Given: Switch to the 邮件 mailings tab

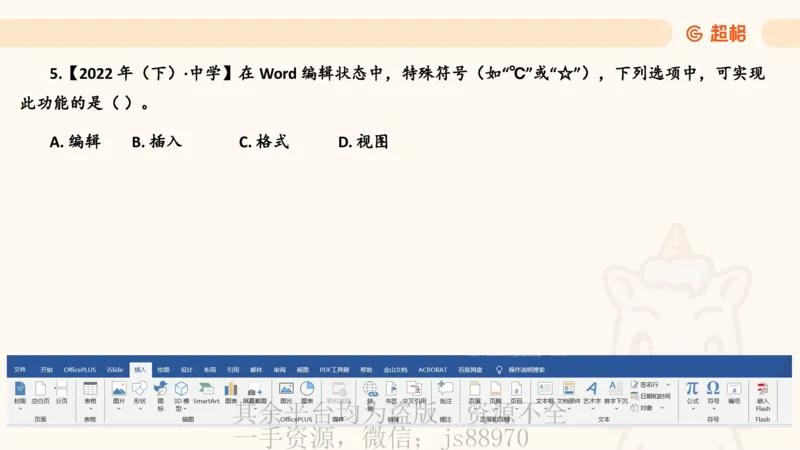Looking at the screenshot, I should pos(256,369).
